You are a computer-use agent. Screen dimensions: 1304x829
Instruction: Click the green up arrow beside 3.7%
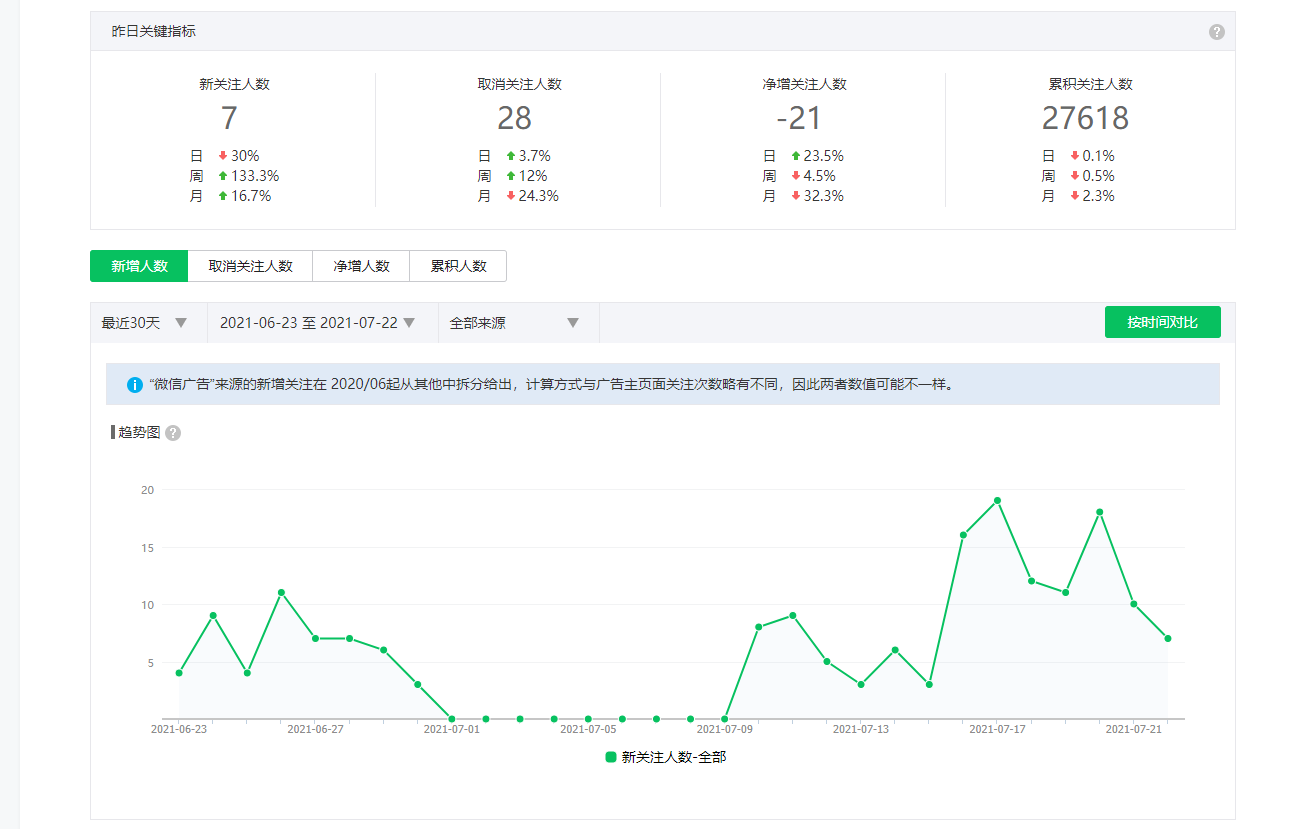511,156
